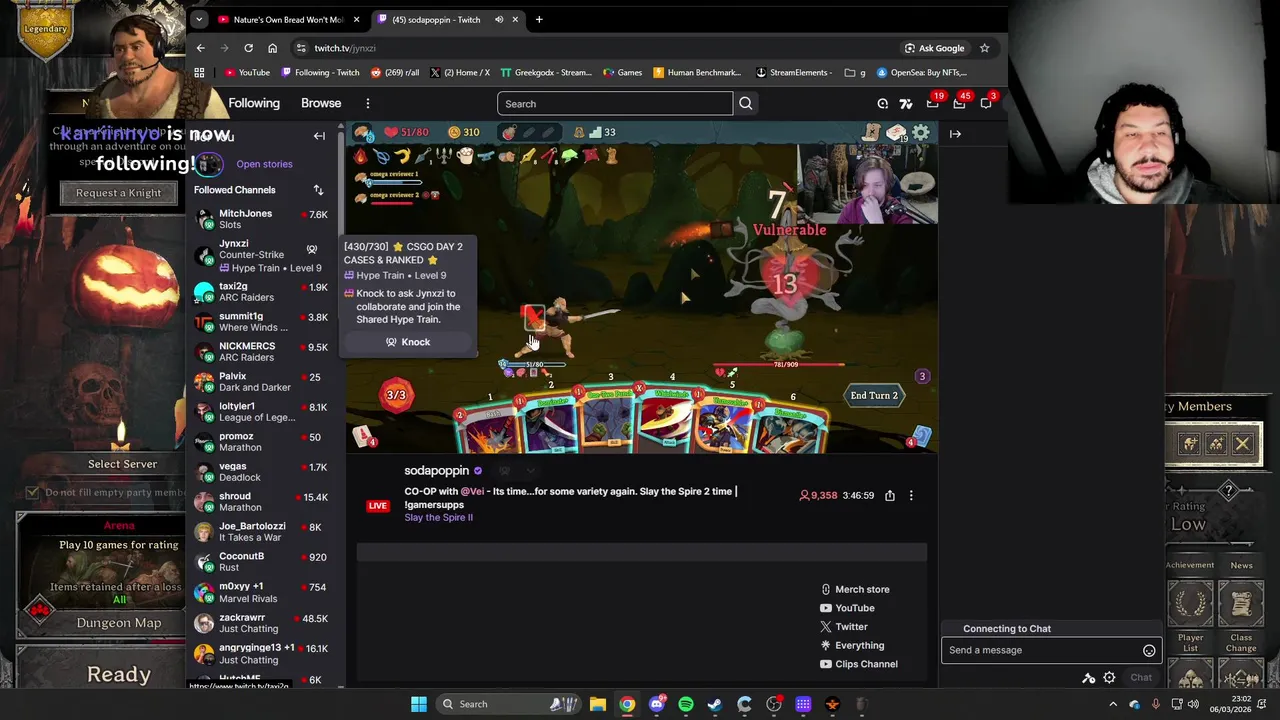Open a new Chrome tab
Screen dimensions: 1280x720
[539, 19]
